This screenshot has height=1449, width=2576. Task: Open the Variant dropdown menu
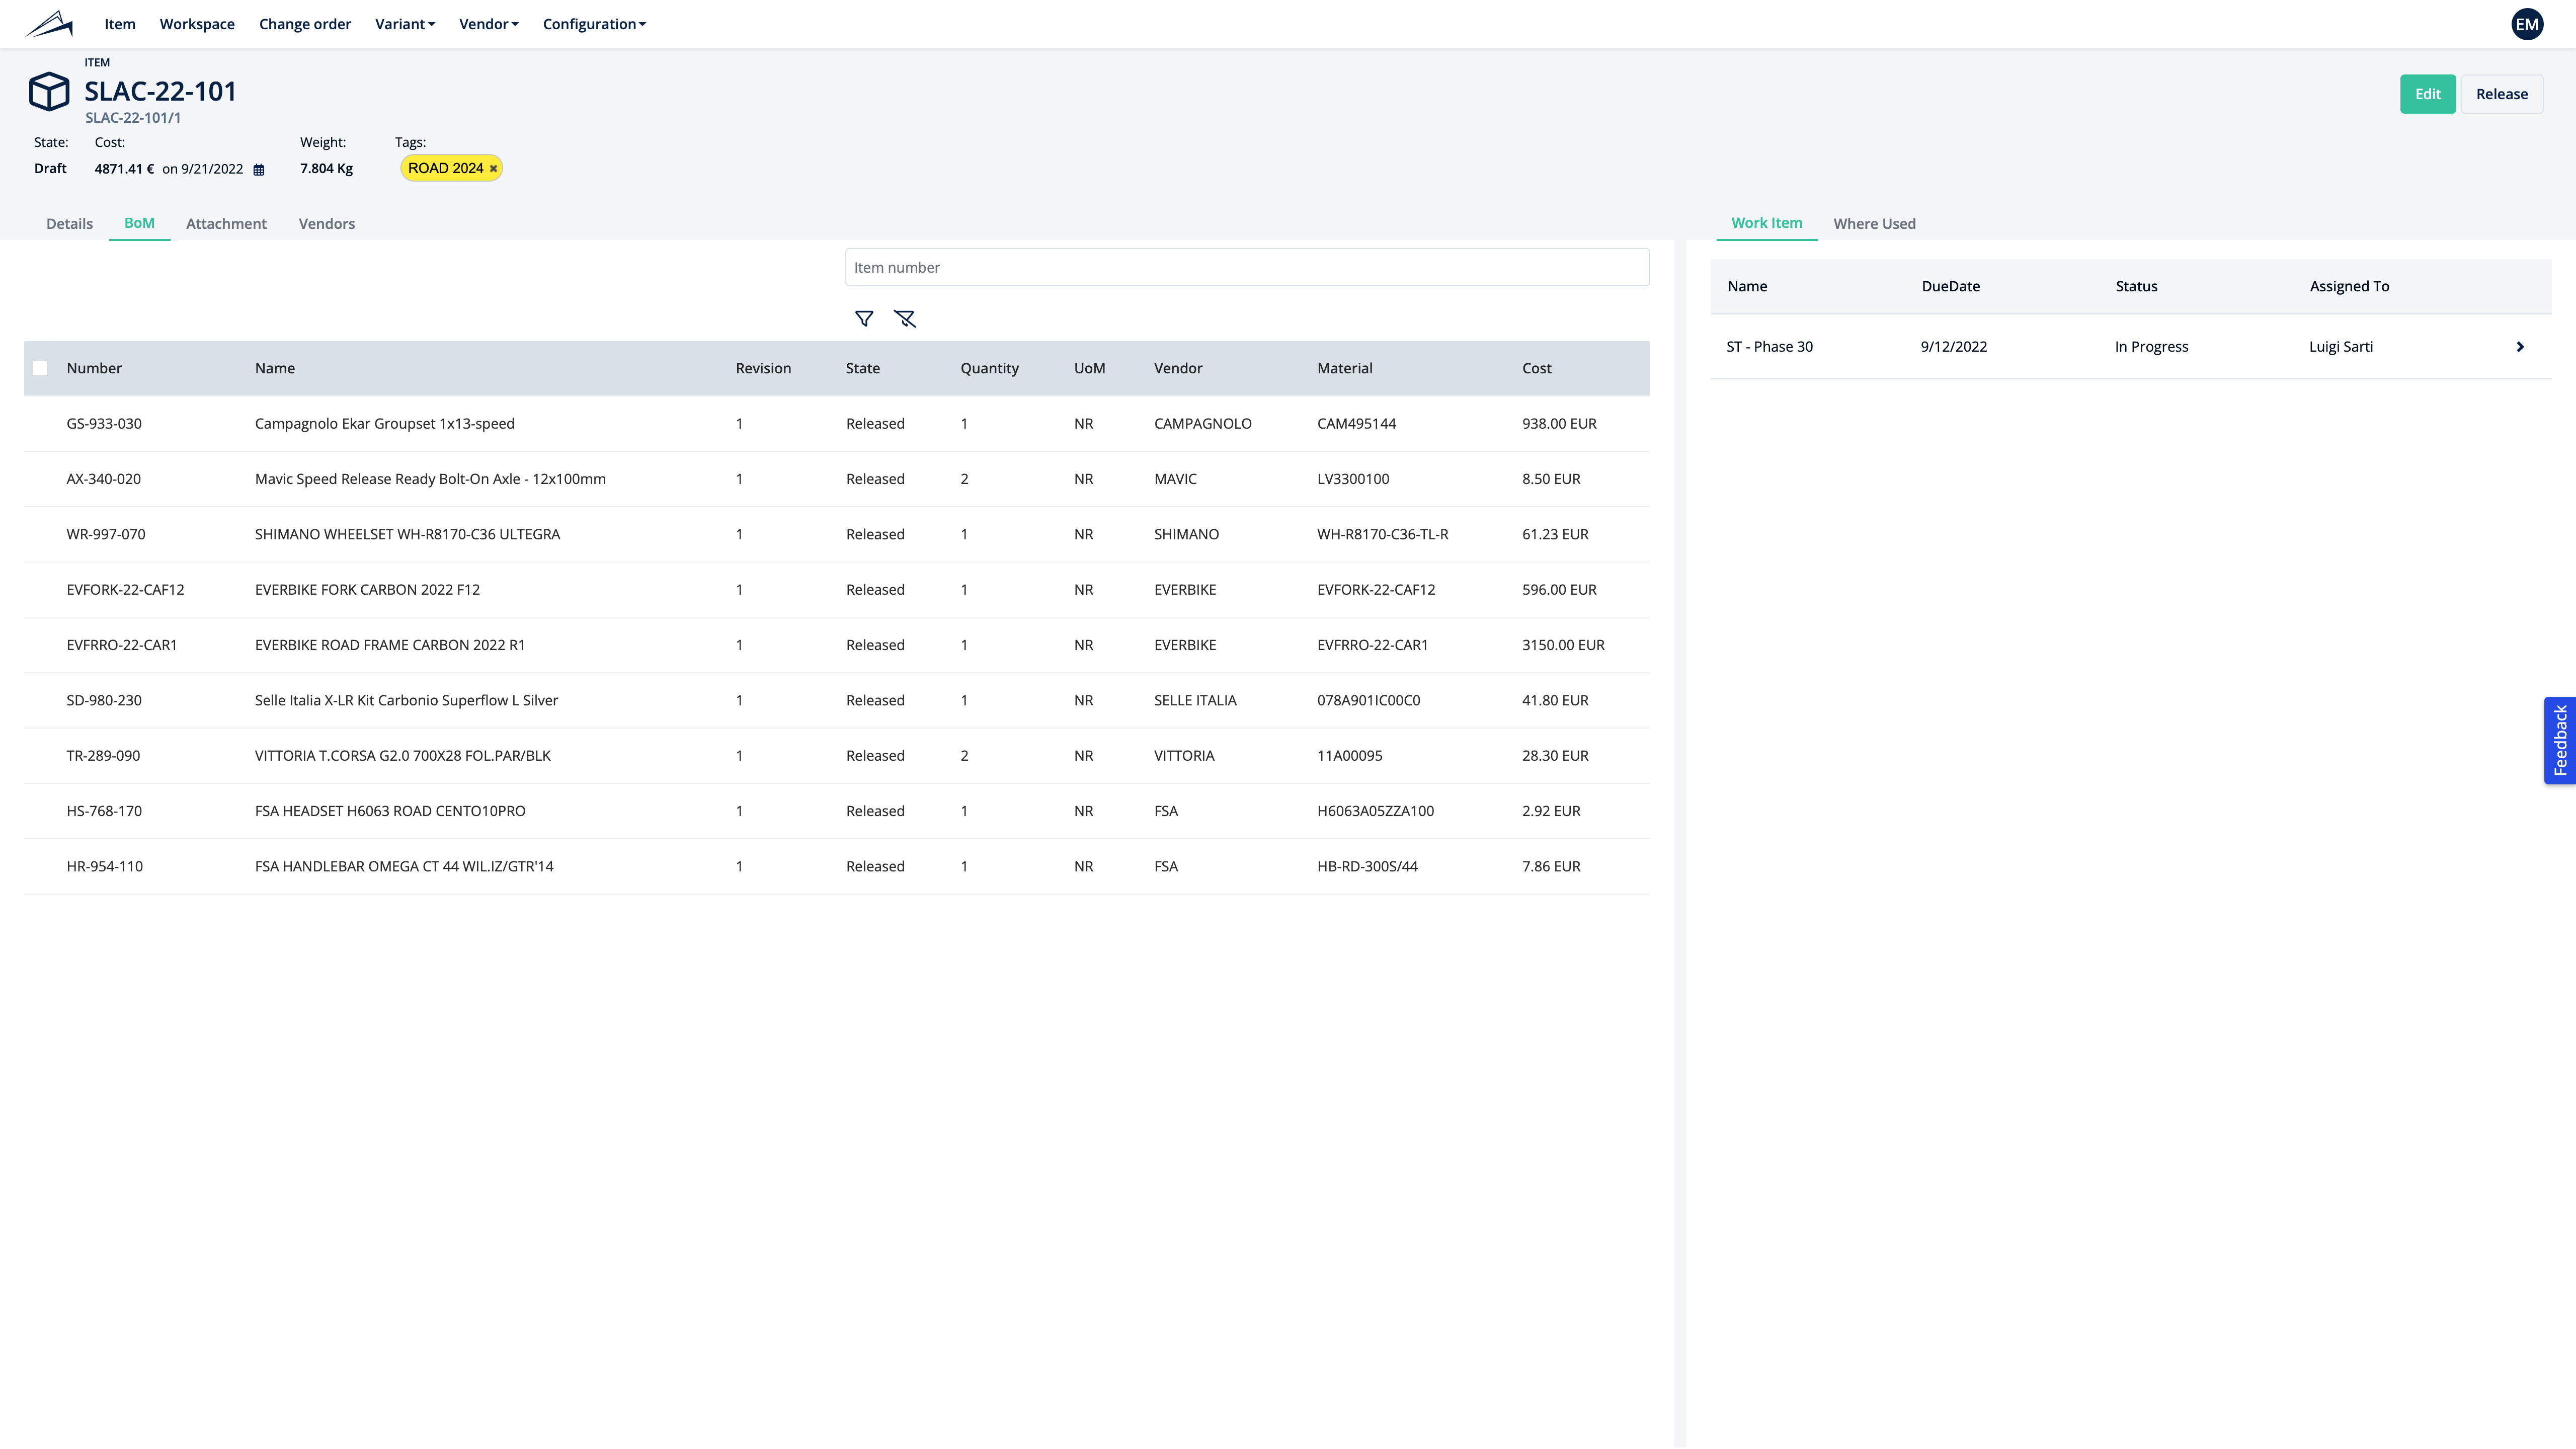click(405, 24)
